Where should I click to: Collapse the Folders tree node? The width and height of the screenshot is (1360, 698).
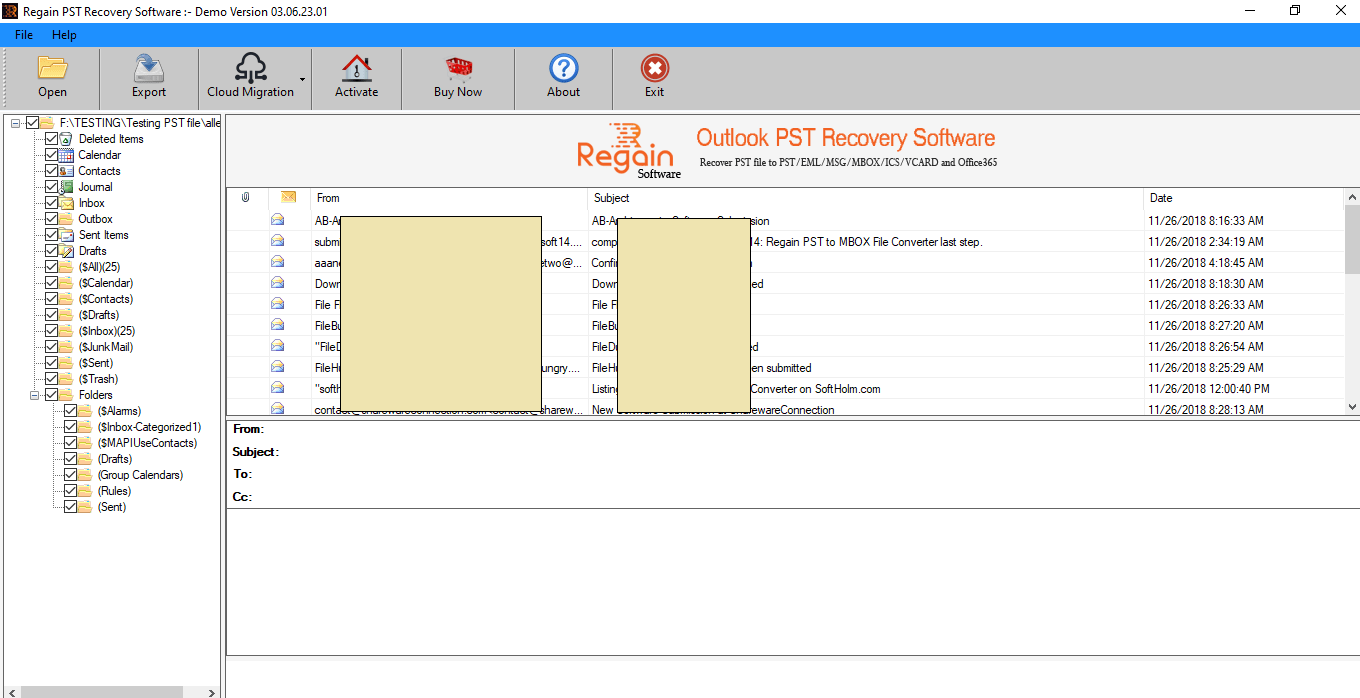coord(34,394)
